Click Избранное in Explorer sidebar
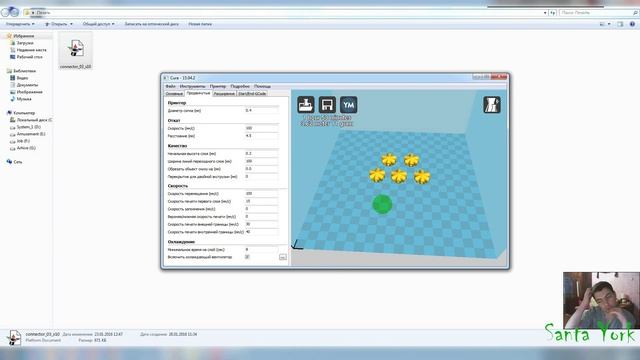Viewport: 640px width, 360px height. click(24, 36)
